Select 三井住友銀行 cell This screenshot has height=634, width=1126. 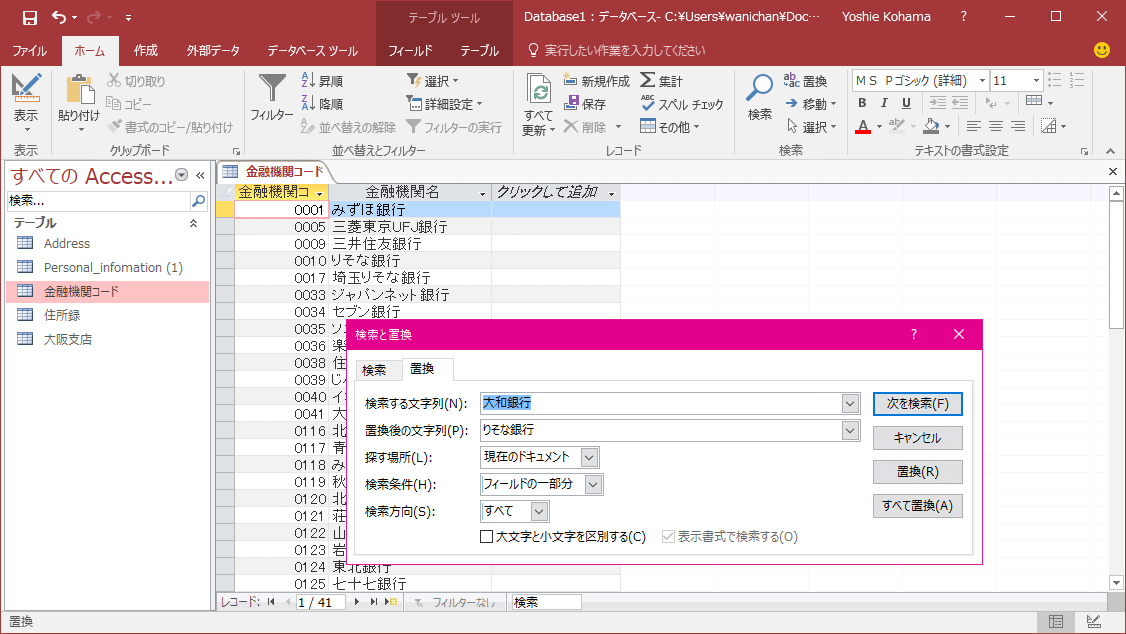410,244
